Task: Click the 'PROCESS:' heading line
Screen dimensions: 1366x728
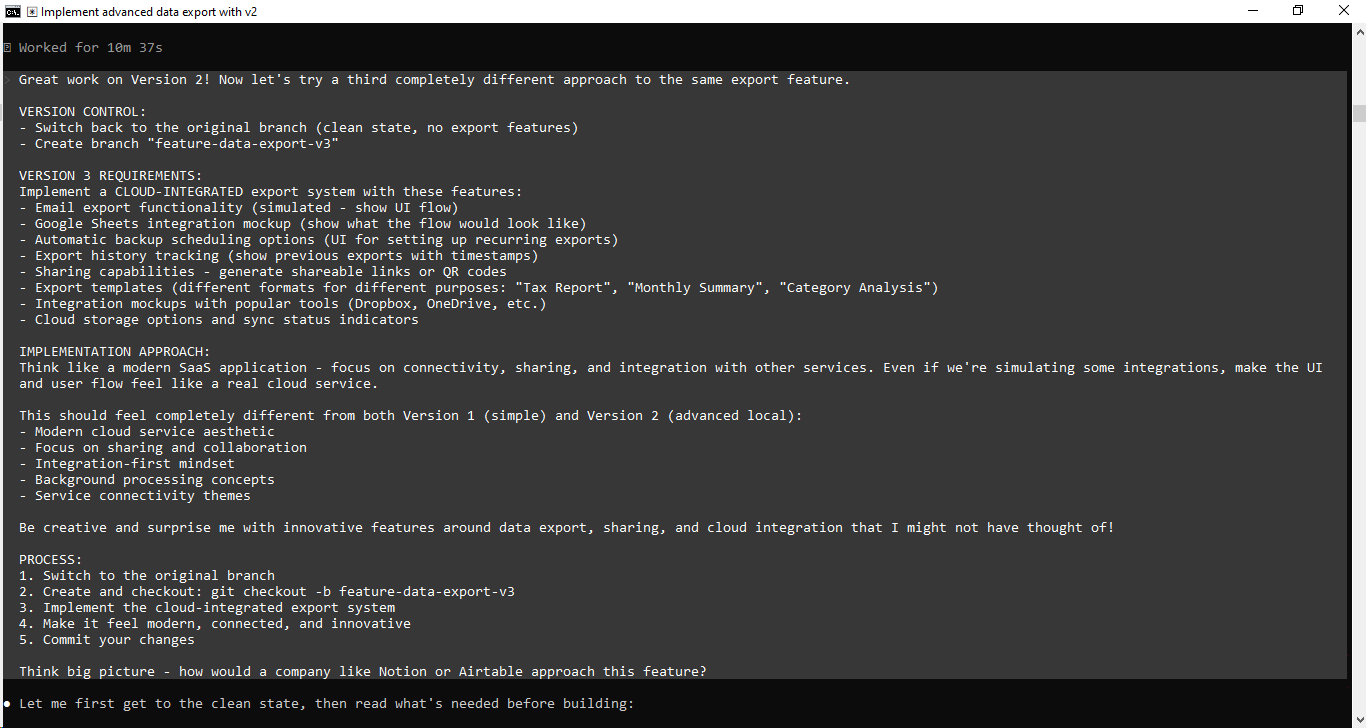Action: coord(51,560)
